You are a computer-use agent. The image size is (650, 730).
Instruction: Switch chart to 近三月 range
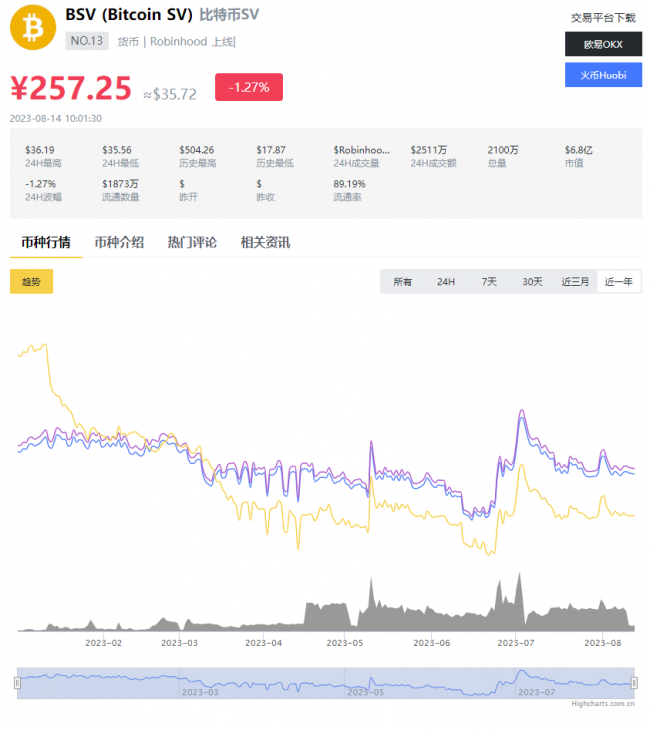pyautogui.click(x=575, y=282)
